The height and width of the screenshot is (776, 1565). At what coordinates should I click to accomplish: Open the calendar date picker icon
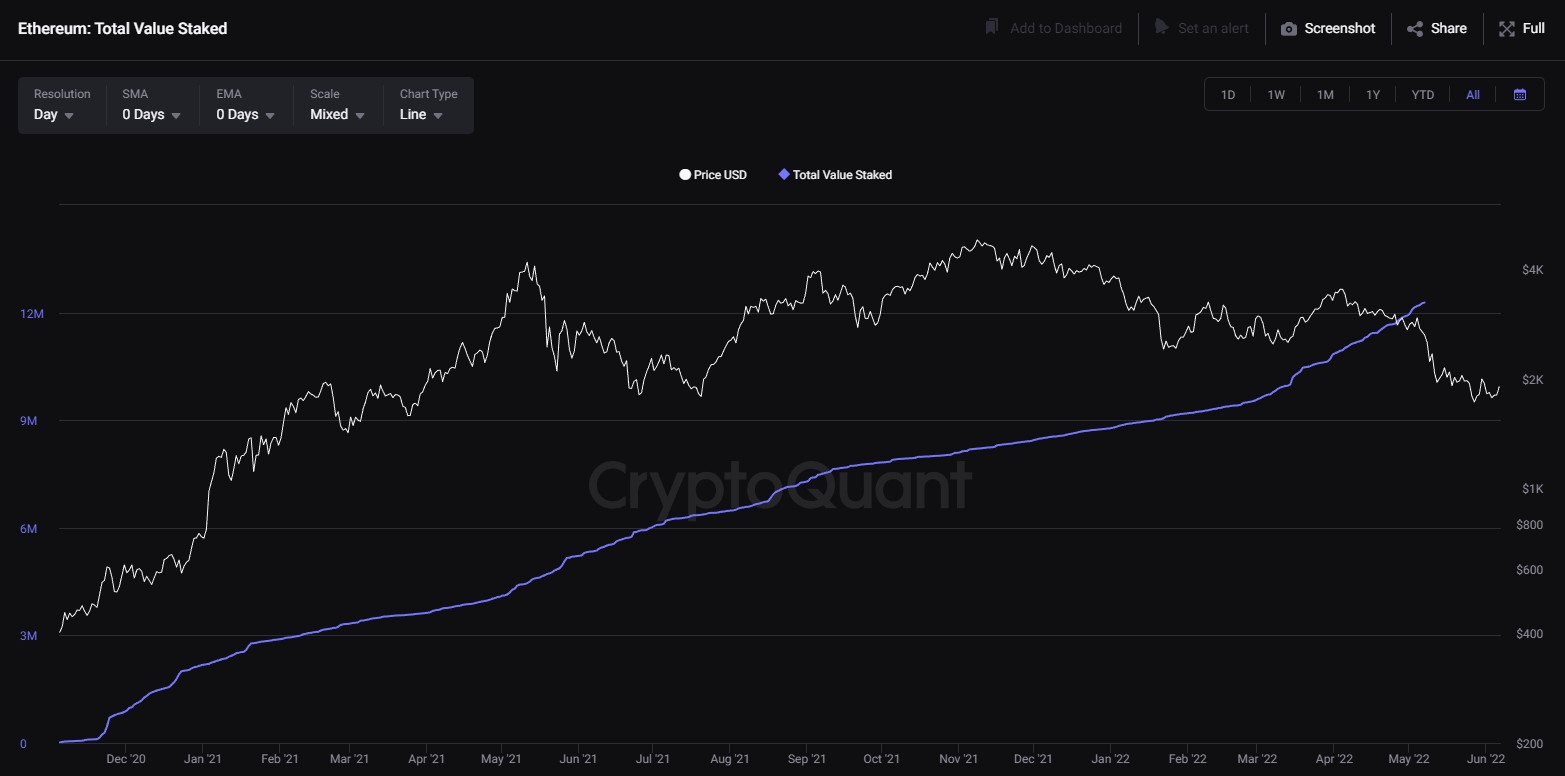(x=1520, y=94)
